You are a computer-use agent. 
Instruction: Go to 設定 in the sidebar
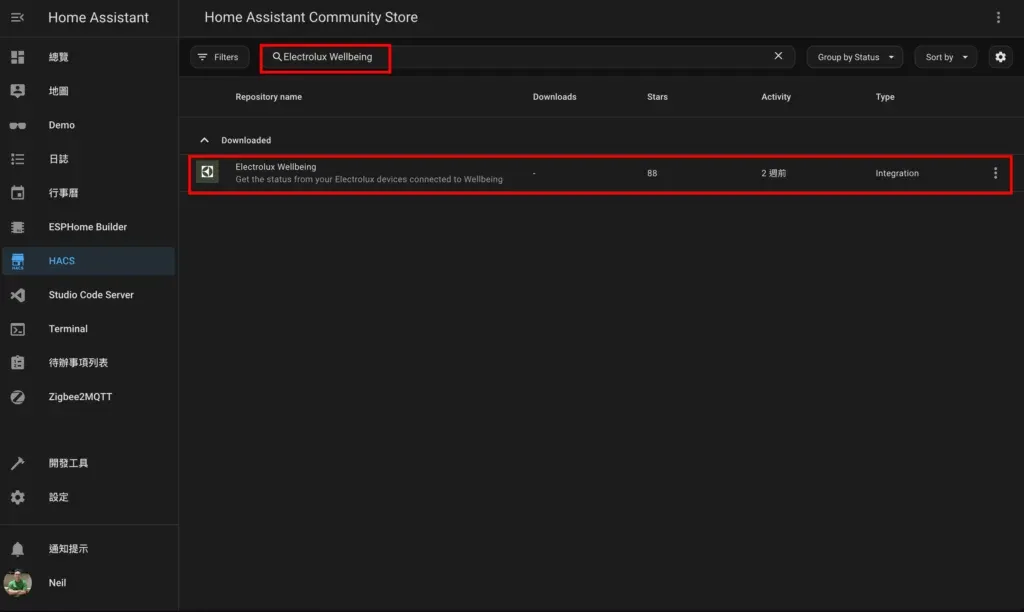[59, 497]
